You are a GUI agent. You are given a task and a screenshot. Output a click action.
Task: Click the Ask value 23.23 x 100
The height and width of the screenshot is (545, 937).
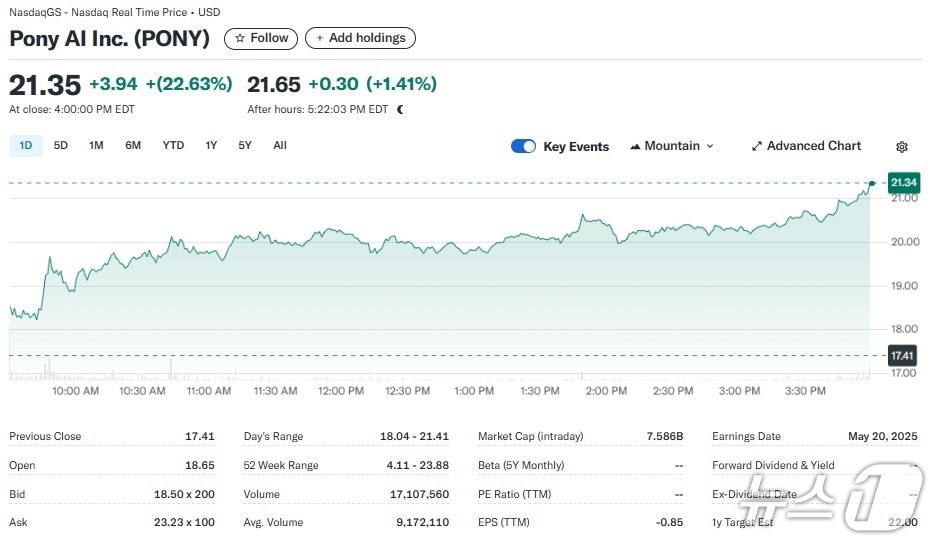tap(184, 523)
